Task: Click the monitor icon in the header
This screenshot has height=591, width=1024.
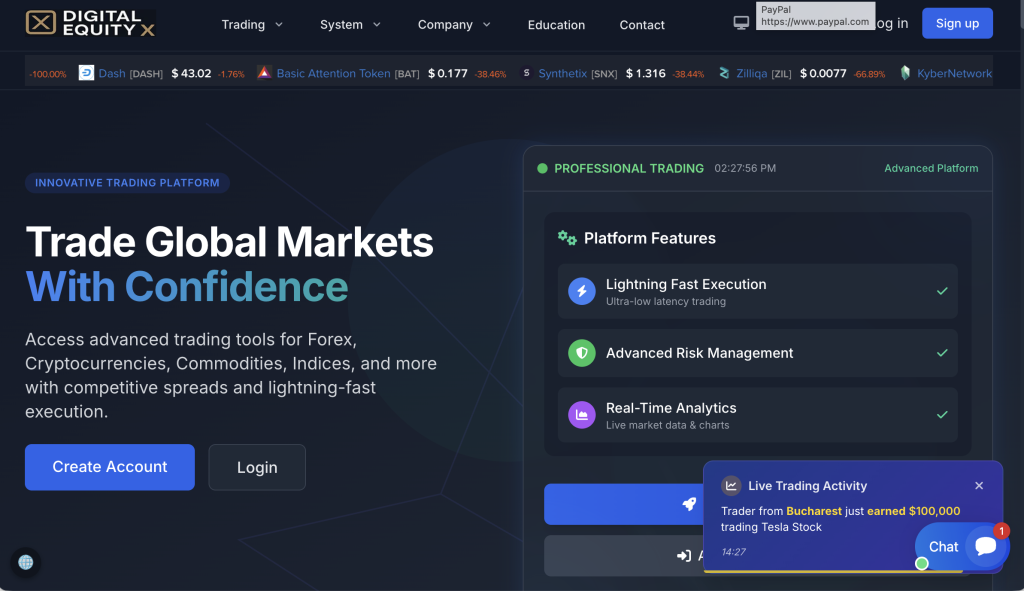Action: [741, 23]
